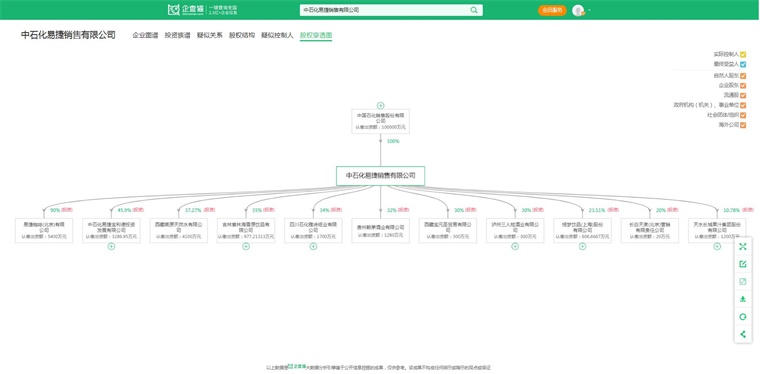Click the 23.51% percentage label

pos(597,210)
